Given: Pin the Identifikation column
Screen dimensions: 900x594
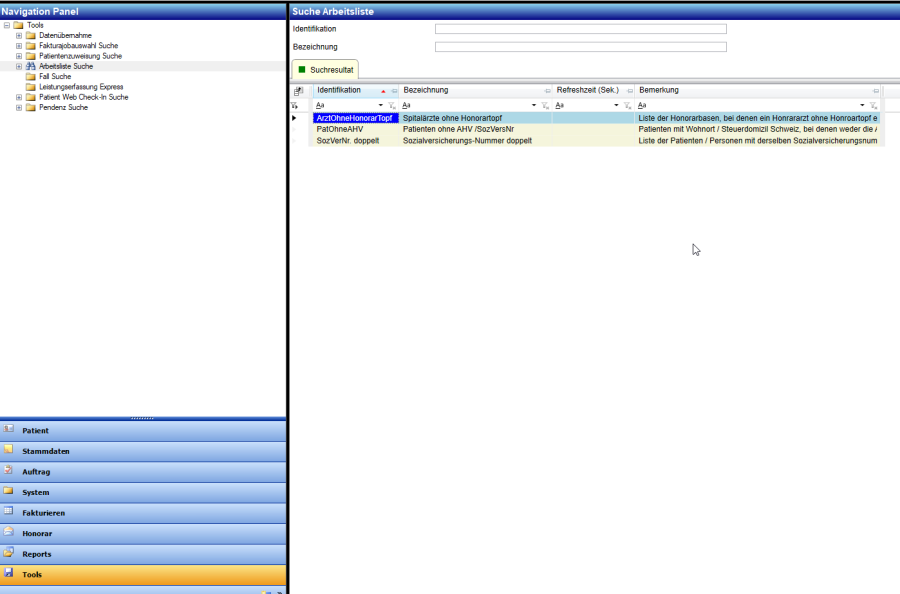Looking at the screenshot, I should tap(394, 91).
